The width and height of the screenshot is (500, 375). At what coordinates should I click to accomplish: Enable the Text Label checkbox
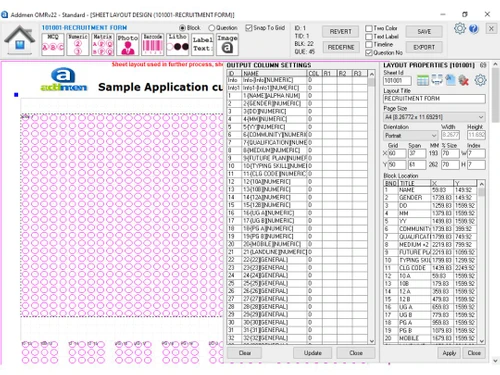[x=369, y=36]
